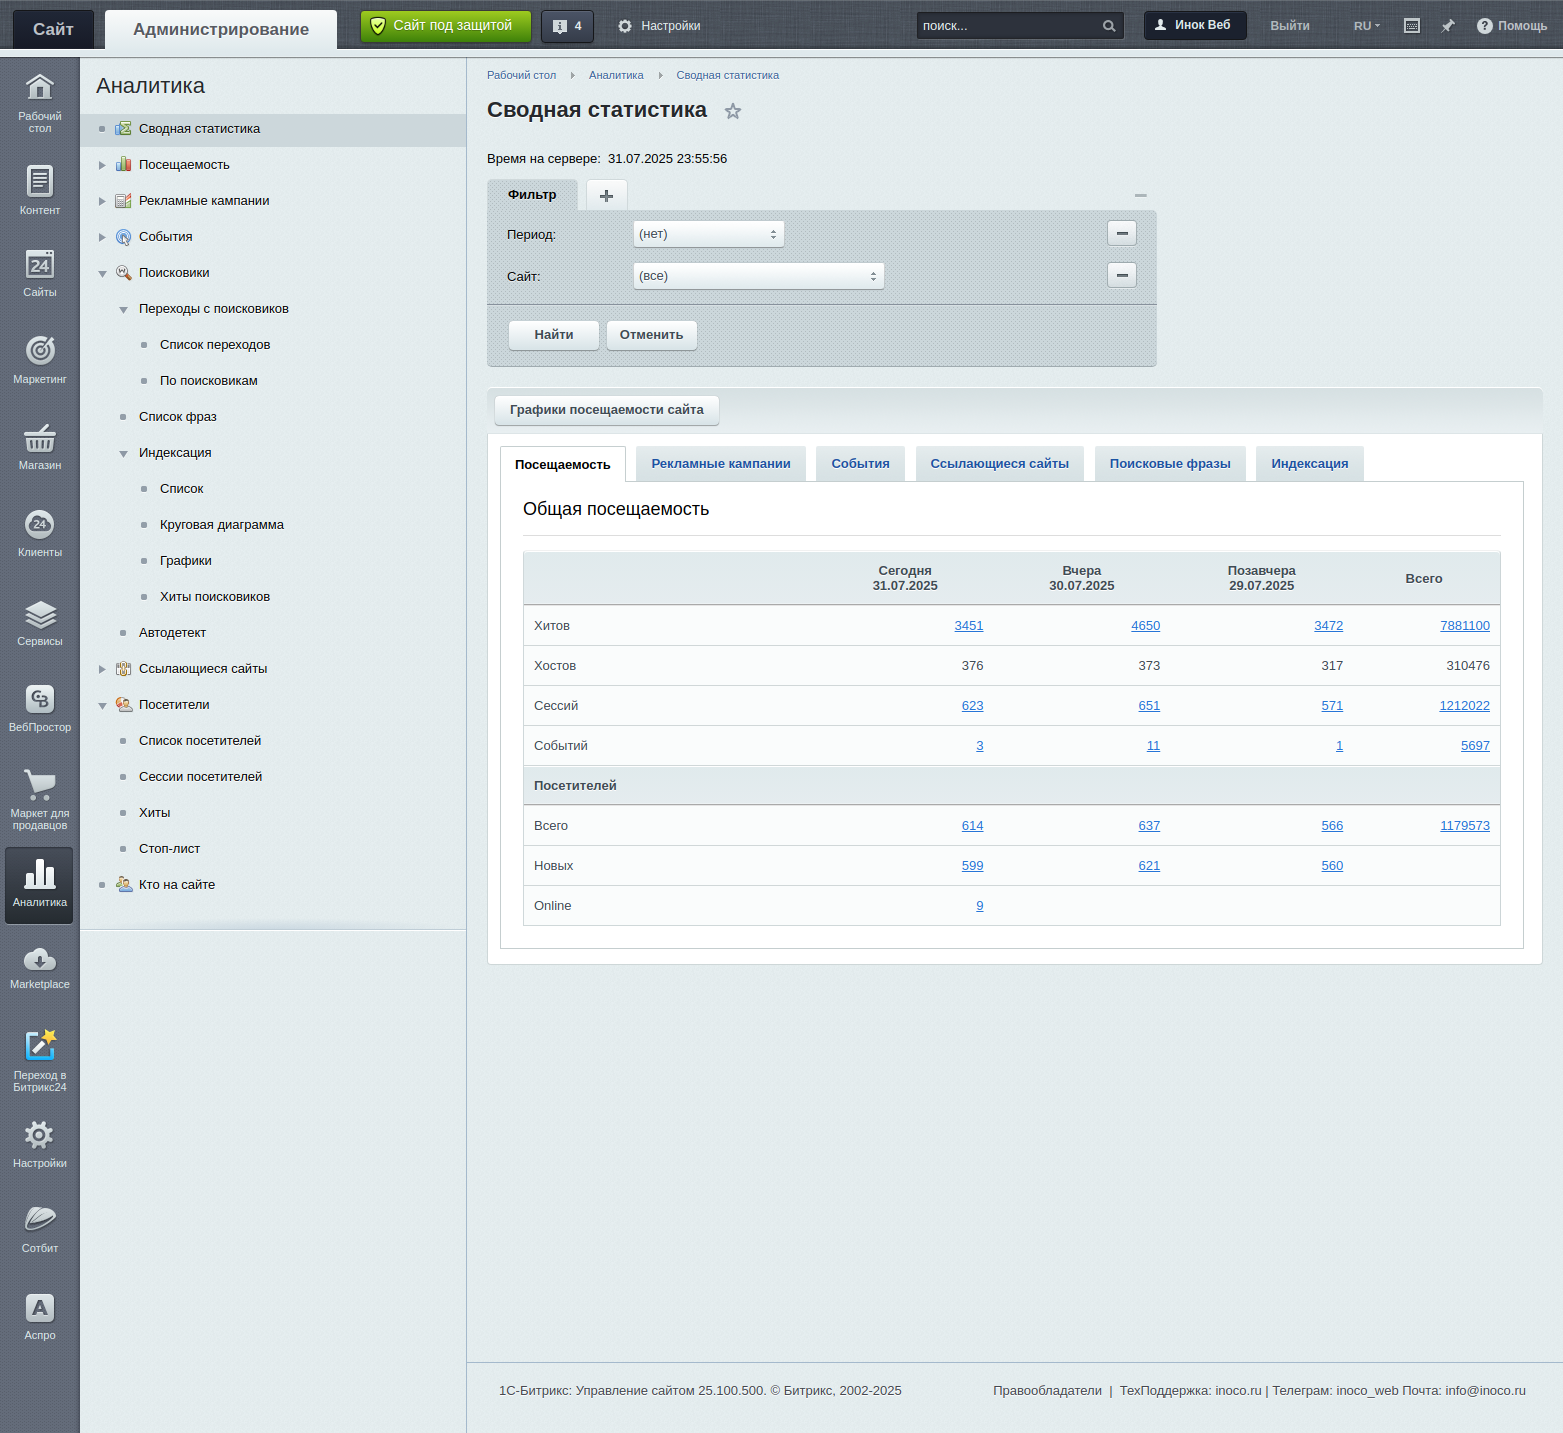Open the Marketplace sidebar icon
This screenshot has width=1563, height=1433.
tap(40, 967)
